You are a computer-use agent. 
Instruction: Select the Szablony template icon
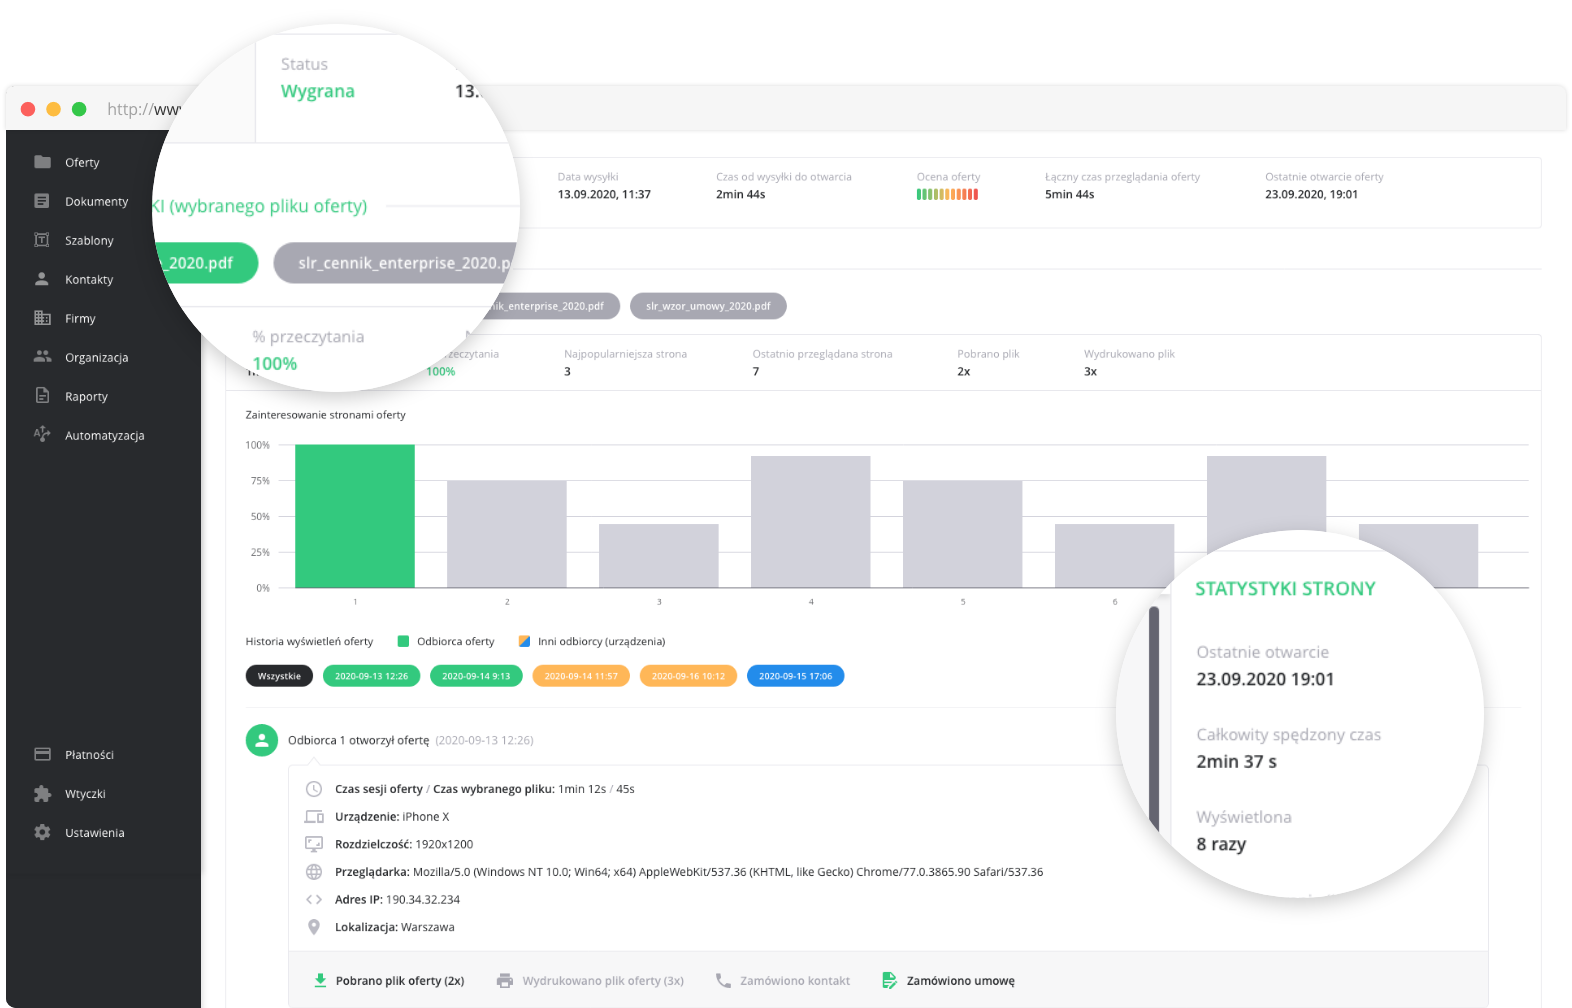coord(42,240)
